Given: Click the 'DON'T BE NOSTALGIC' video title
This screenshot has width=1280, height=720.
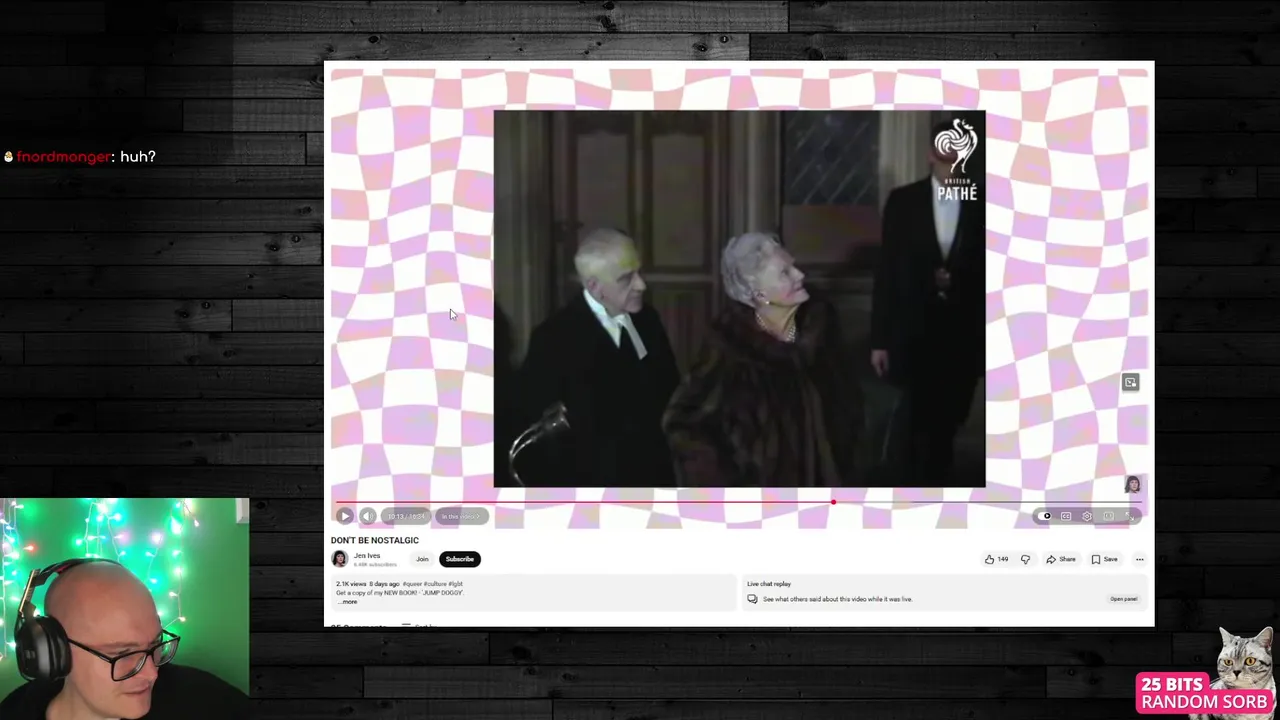Looking at the screenshot, I should pyautogui.click(x=375, y=540).
